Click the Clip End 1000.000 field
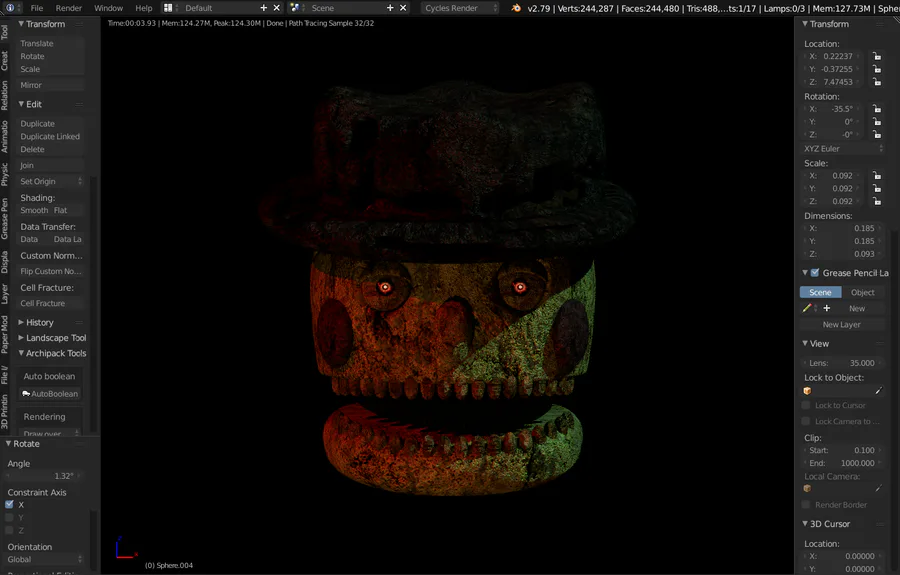 [x=842, y=463]
